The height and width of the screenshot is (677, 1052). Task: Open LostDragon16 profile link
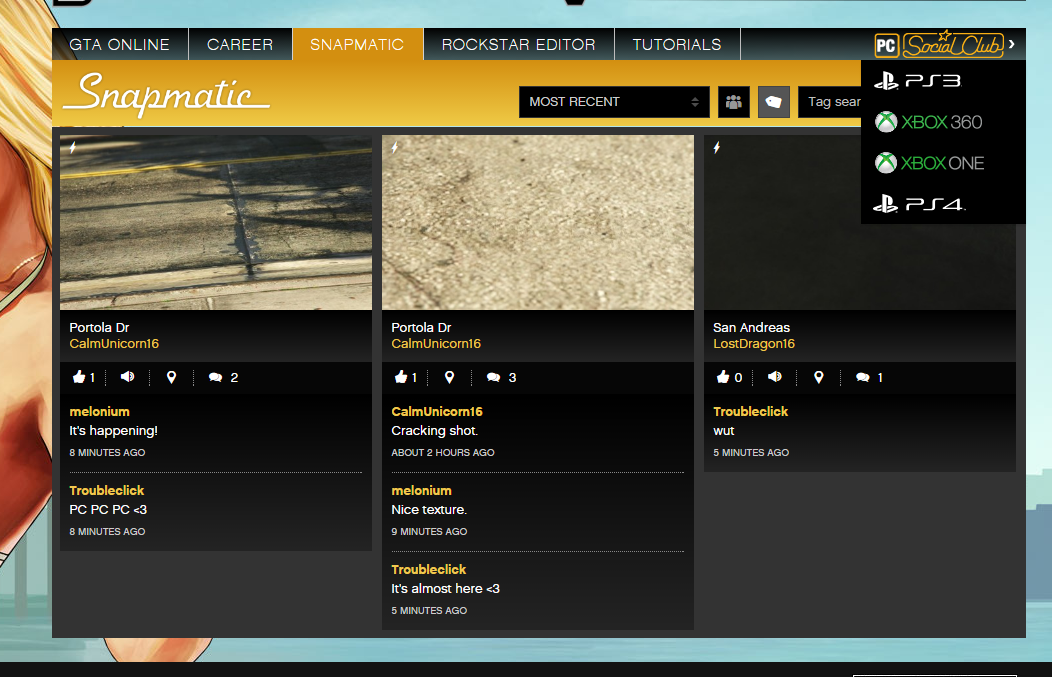click(x=754, y=344)
